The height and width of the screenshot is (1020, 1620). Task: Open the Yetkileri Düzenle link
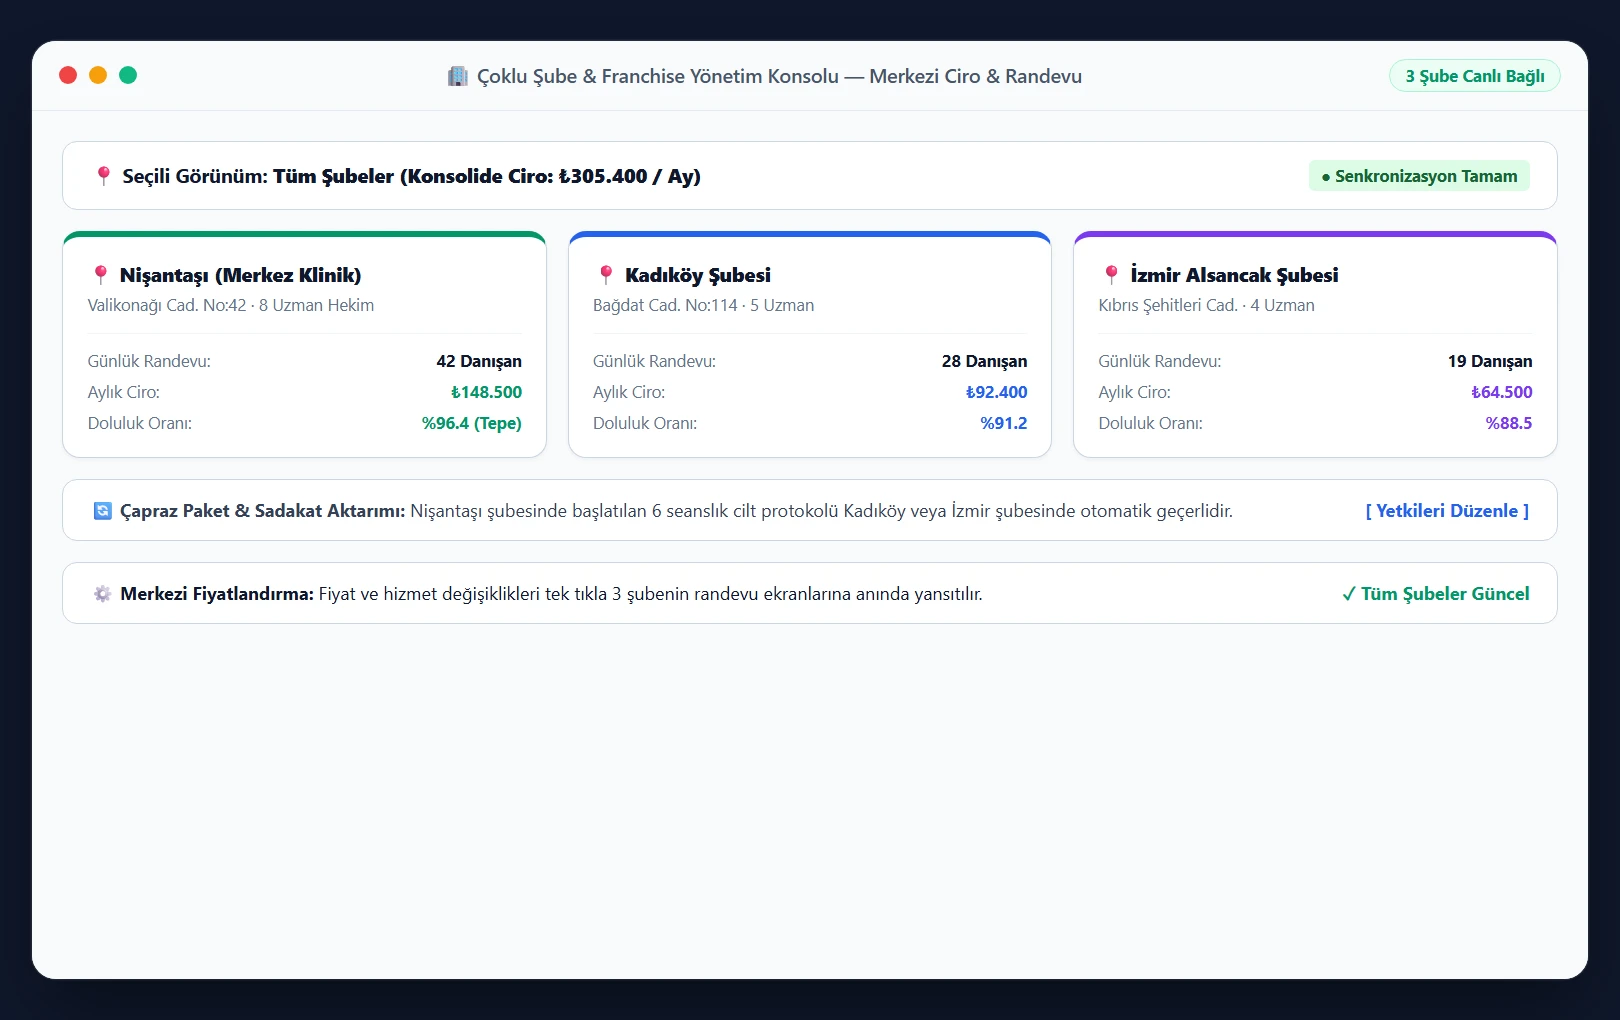pos(1447,511)
